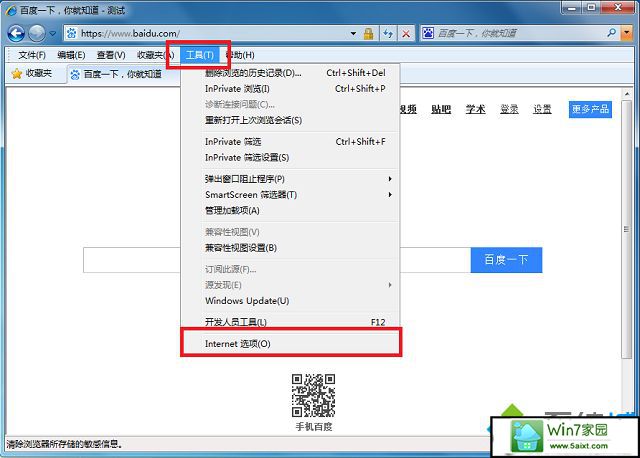Open the 编辑(E) menu

[x=71, y=55]
